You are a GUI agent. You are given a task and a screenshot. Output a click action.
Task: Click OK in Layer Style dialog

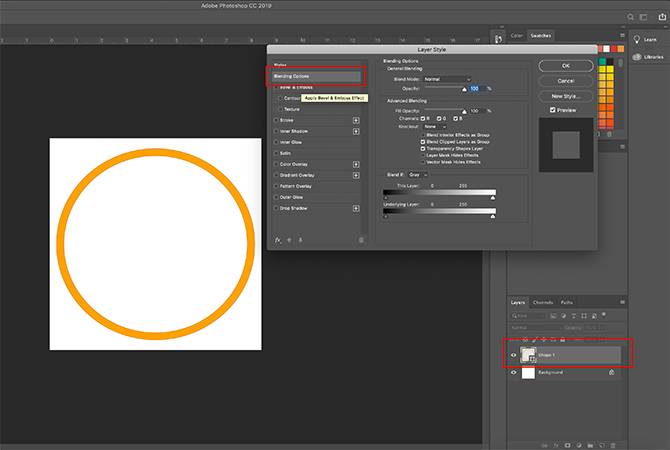(x=566, y=66)
